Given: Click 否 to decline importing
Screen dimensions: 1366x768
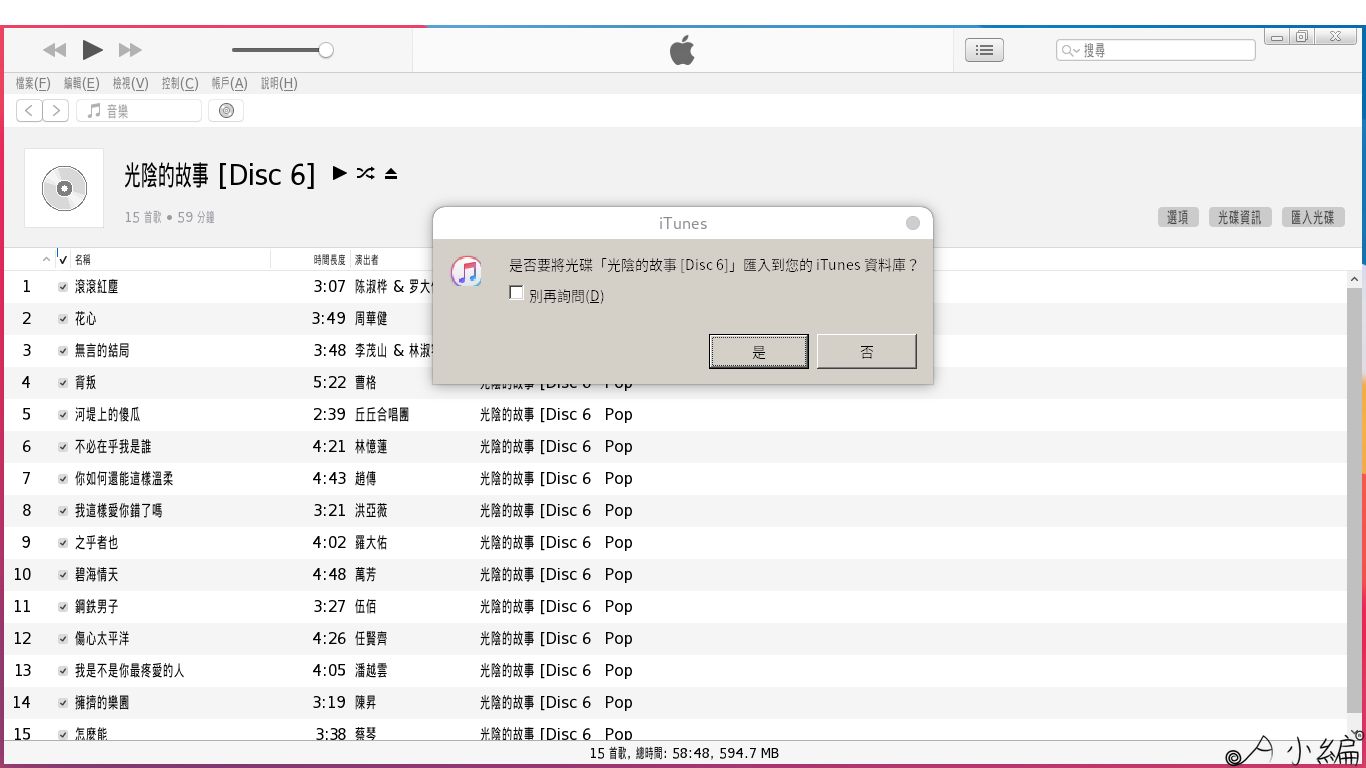Looking at the screenshot, I should click(x=867, y=351).
